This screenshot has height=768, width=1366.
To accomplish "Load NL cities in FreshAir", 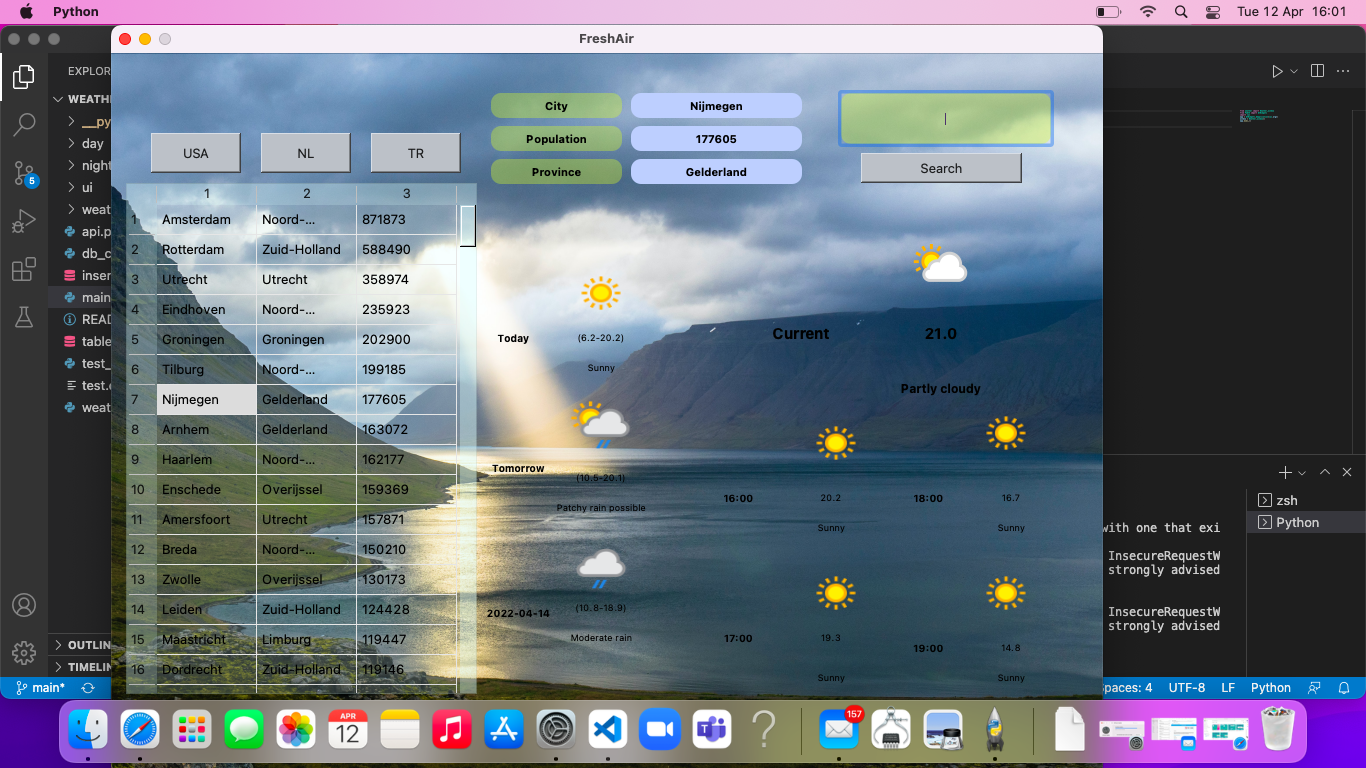I will point(306,153).
